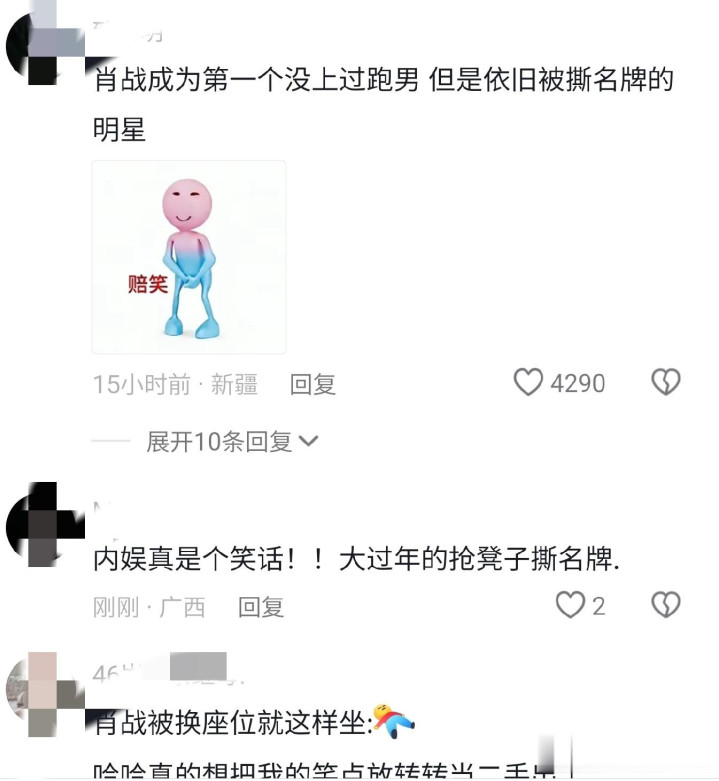Screen dimensions: 719x781
Task: Open the second commenter's dark avatar
Action: coord(46,524)
